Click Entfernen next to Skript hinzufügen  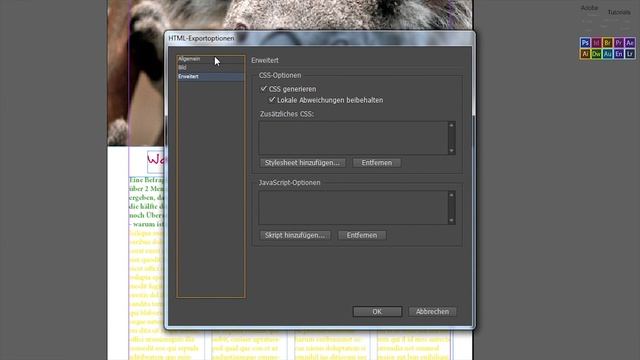tap(362, 236)
